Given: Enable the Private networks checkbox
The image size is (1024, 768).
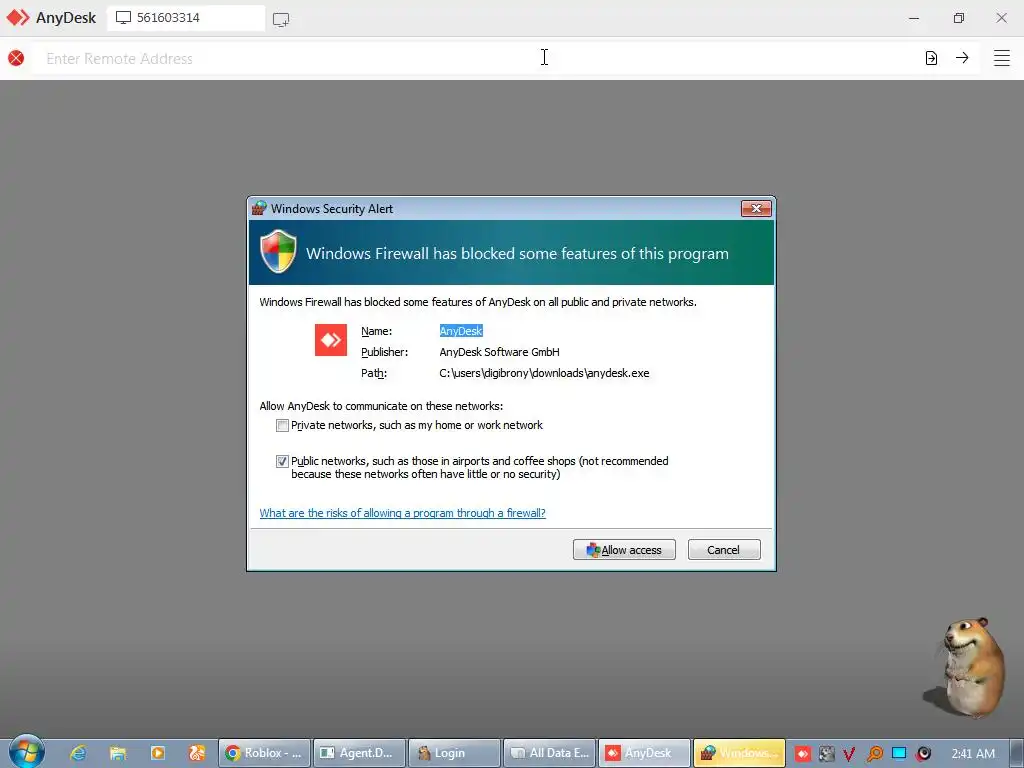Looking at the screenshot, I should click(282, 426).
